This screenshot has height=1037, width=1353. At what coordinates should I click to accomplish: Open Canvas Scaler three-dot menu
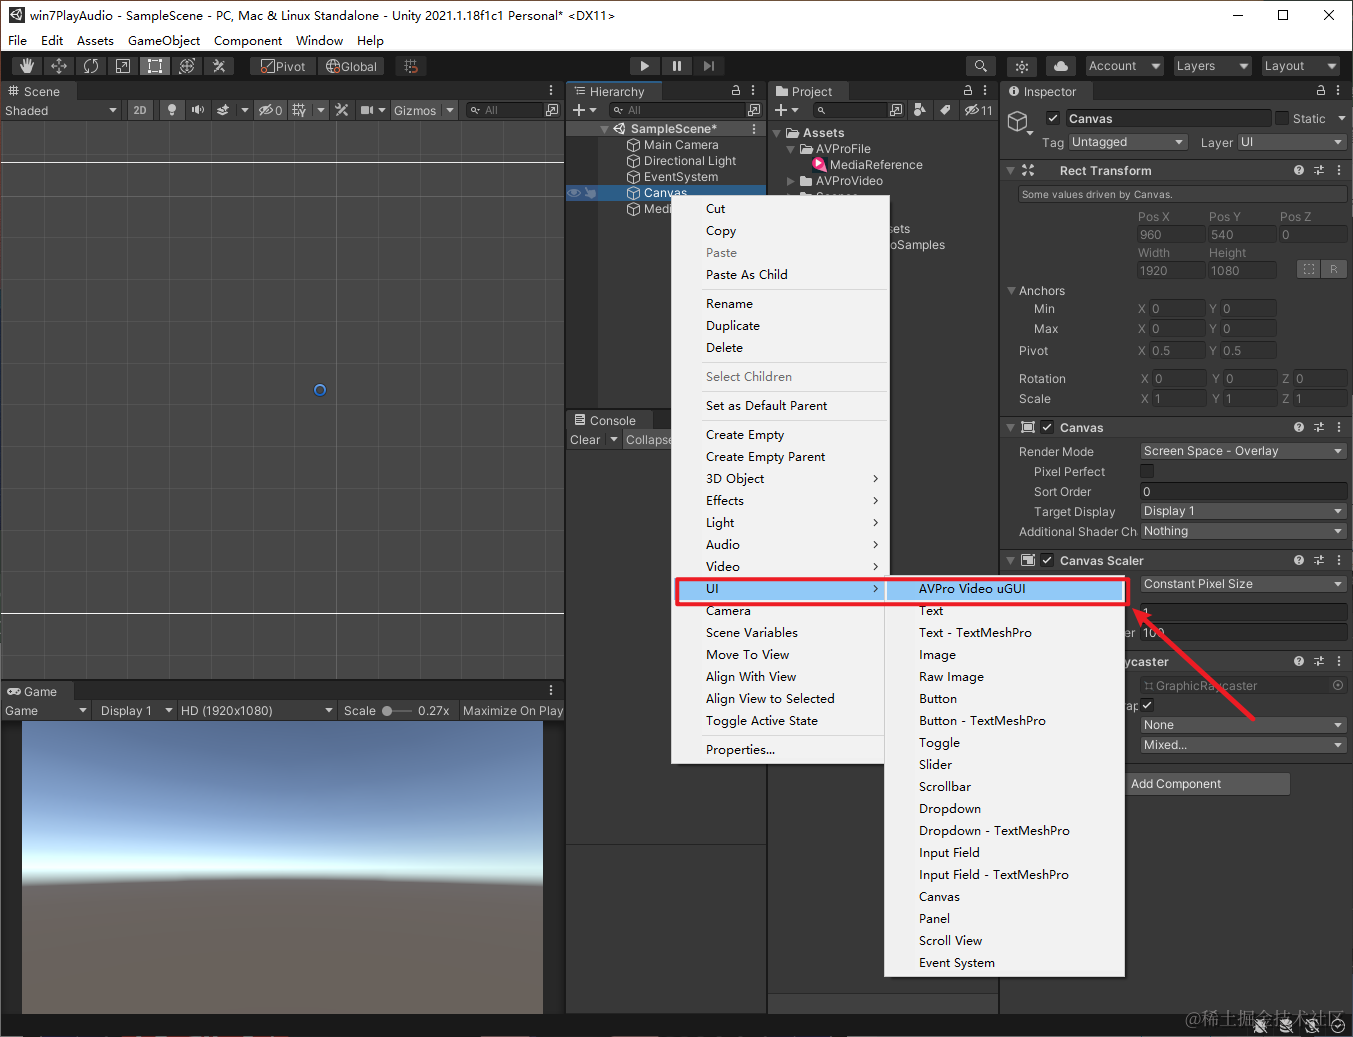1339,560
